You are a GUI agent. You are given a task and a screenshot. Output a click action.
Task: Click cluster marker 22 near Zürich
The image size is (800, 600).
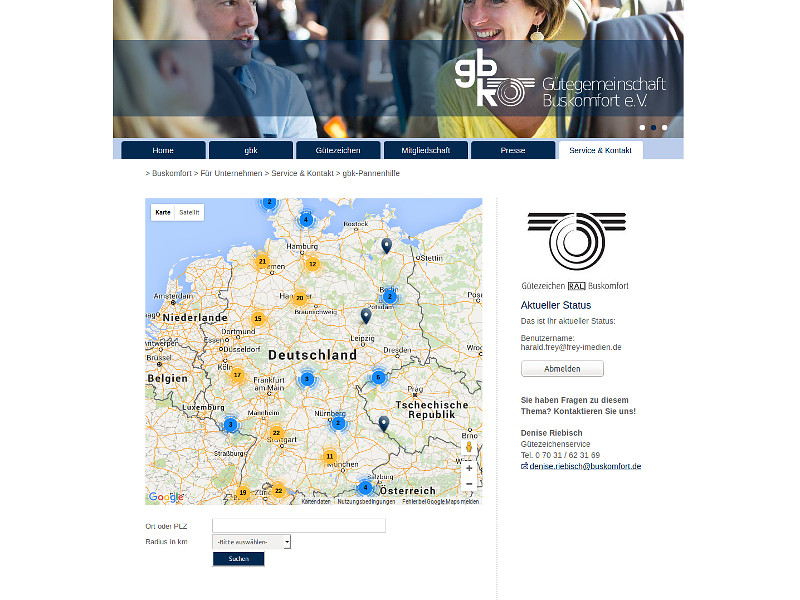point(279,491)
